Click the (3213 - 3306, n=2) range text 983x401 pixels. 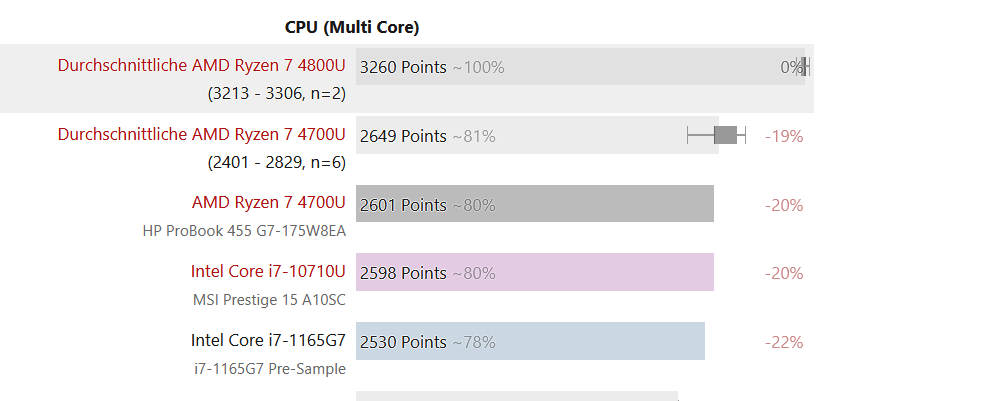[276, 93]
